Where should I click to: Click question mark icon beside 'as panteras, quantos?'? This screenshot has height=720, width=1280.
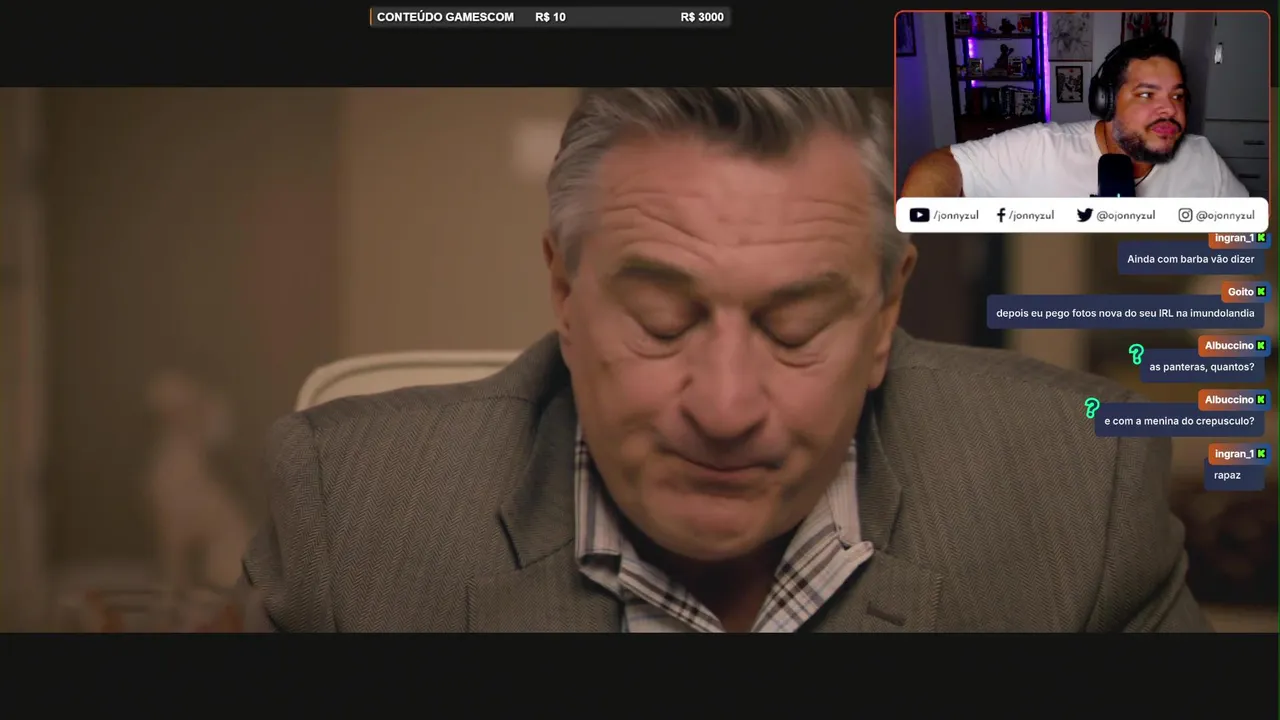[1136, 354]
